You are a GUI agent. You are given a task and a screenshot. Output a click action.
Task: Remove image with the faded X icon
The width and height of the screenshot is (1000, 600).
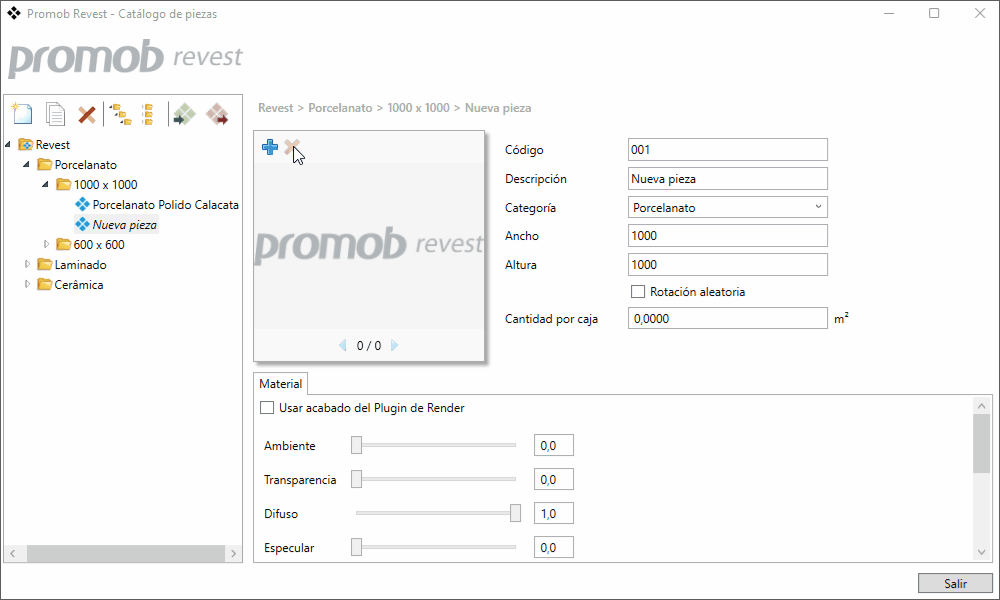coord(291,147)
